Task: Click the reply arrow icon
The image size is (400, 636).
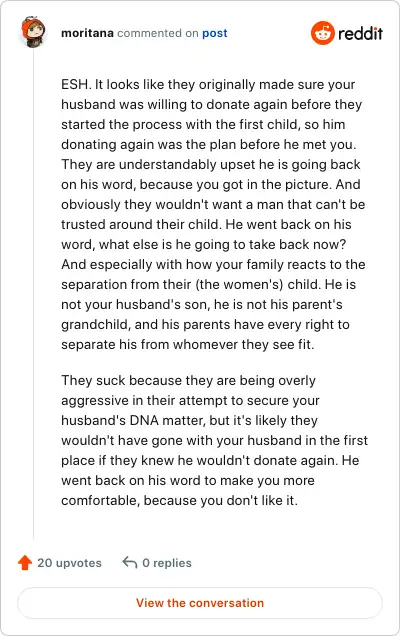Action: tap(130, 562)
